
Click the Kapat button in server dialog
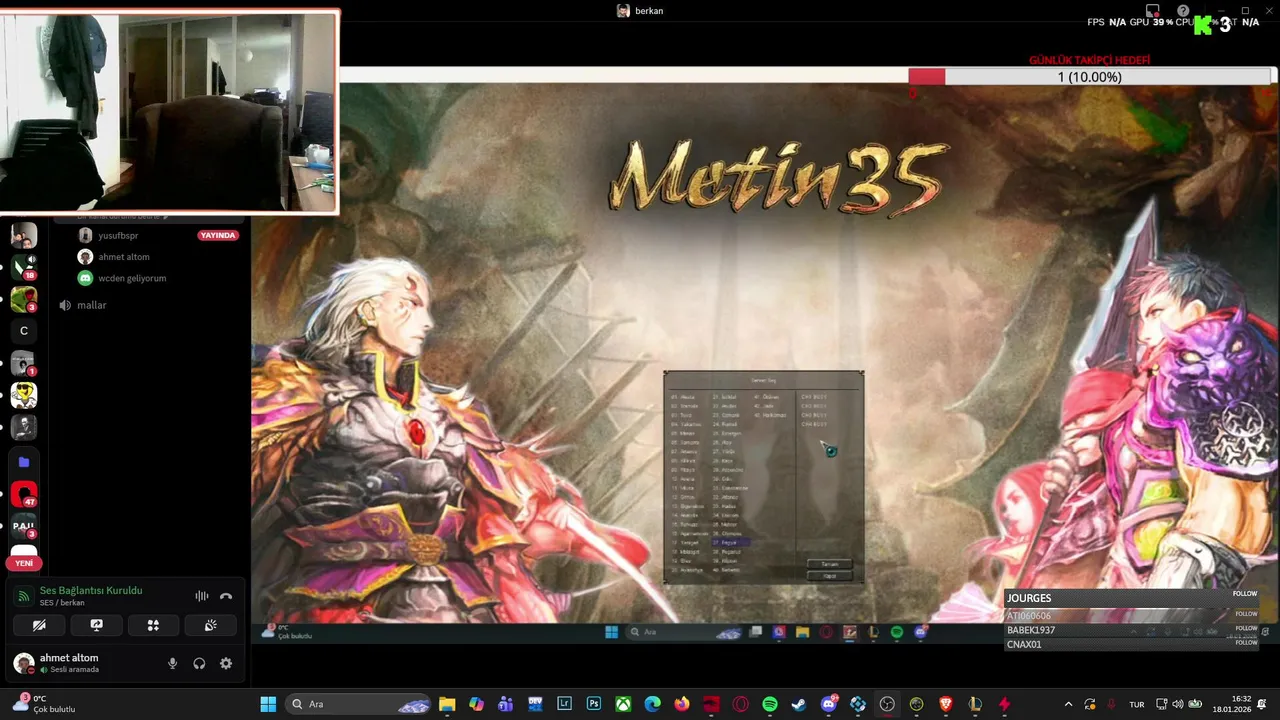(x=829, y=576)
